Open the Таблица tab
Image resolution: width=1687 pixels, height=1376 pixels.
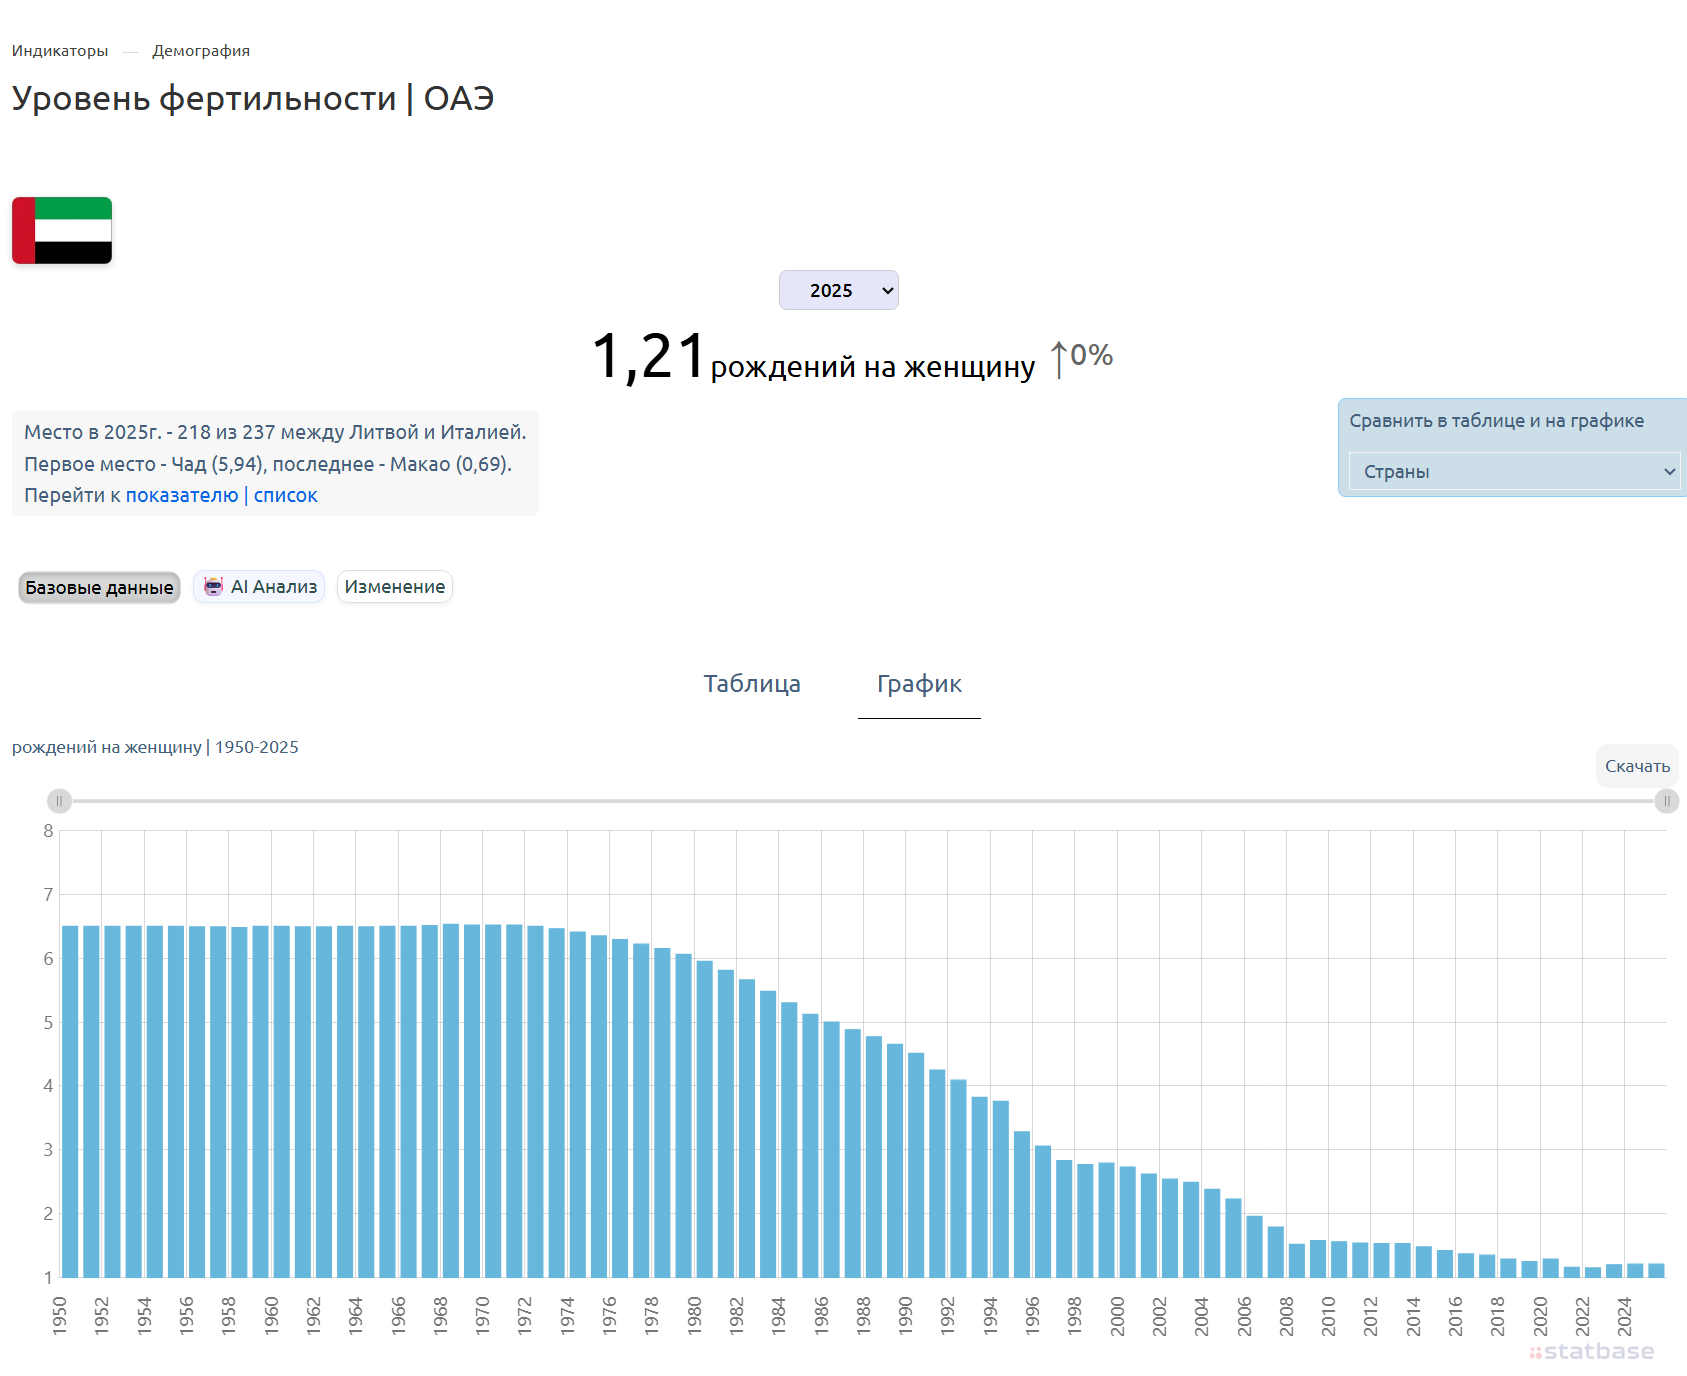click(x=752, y=684)
